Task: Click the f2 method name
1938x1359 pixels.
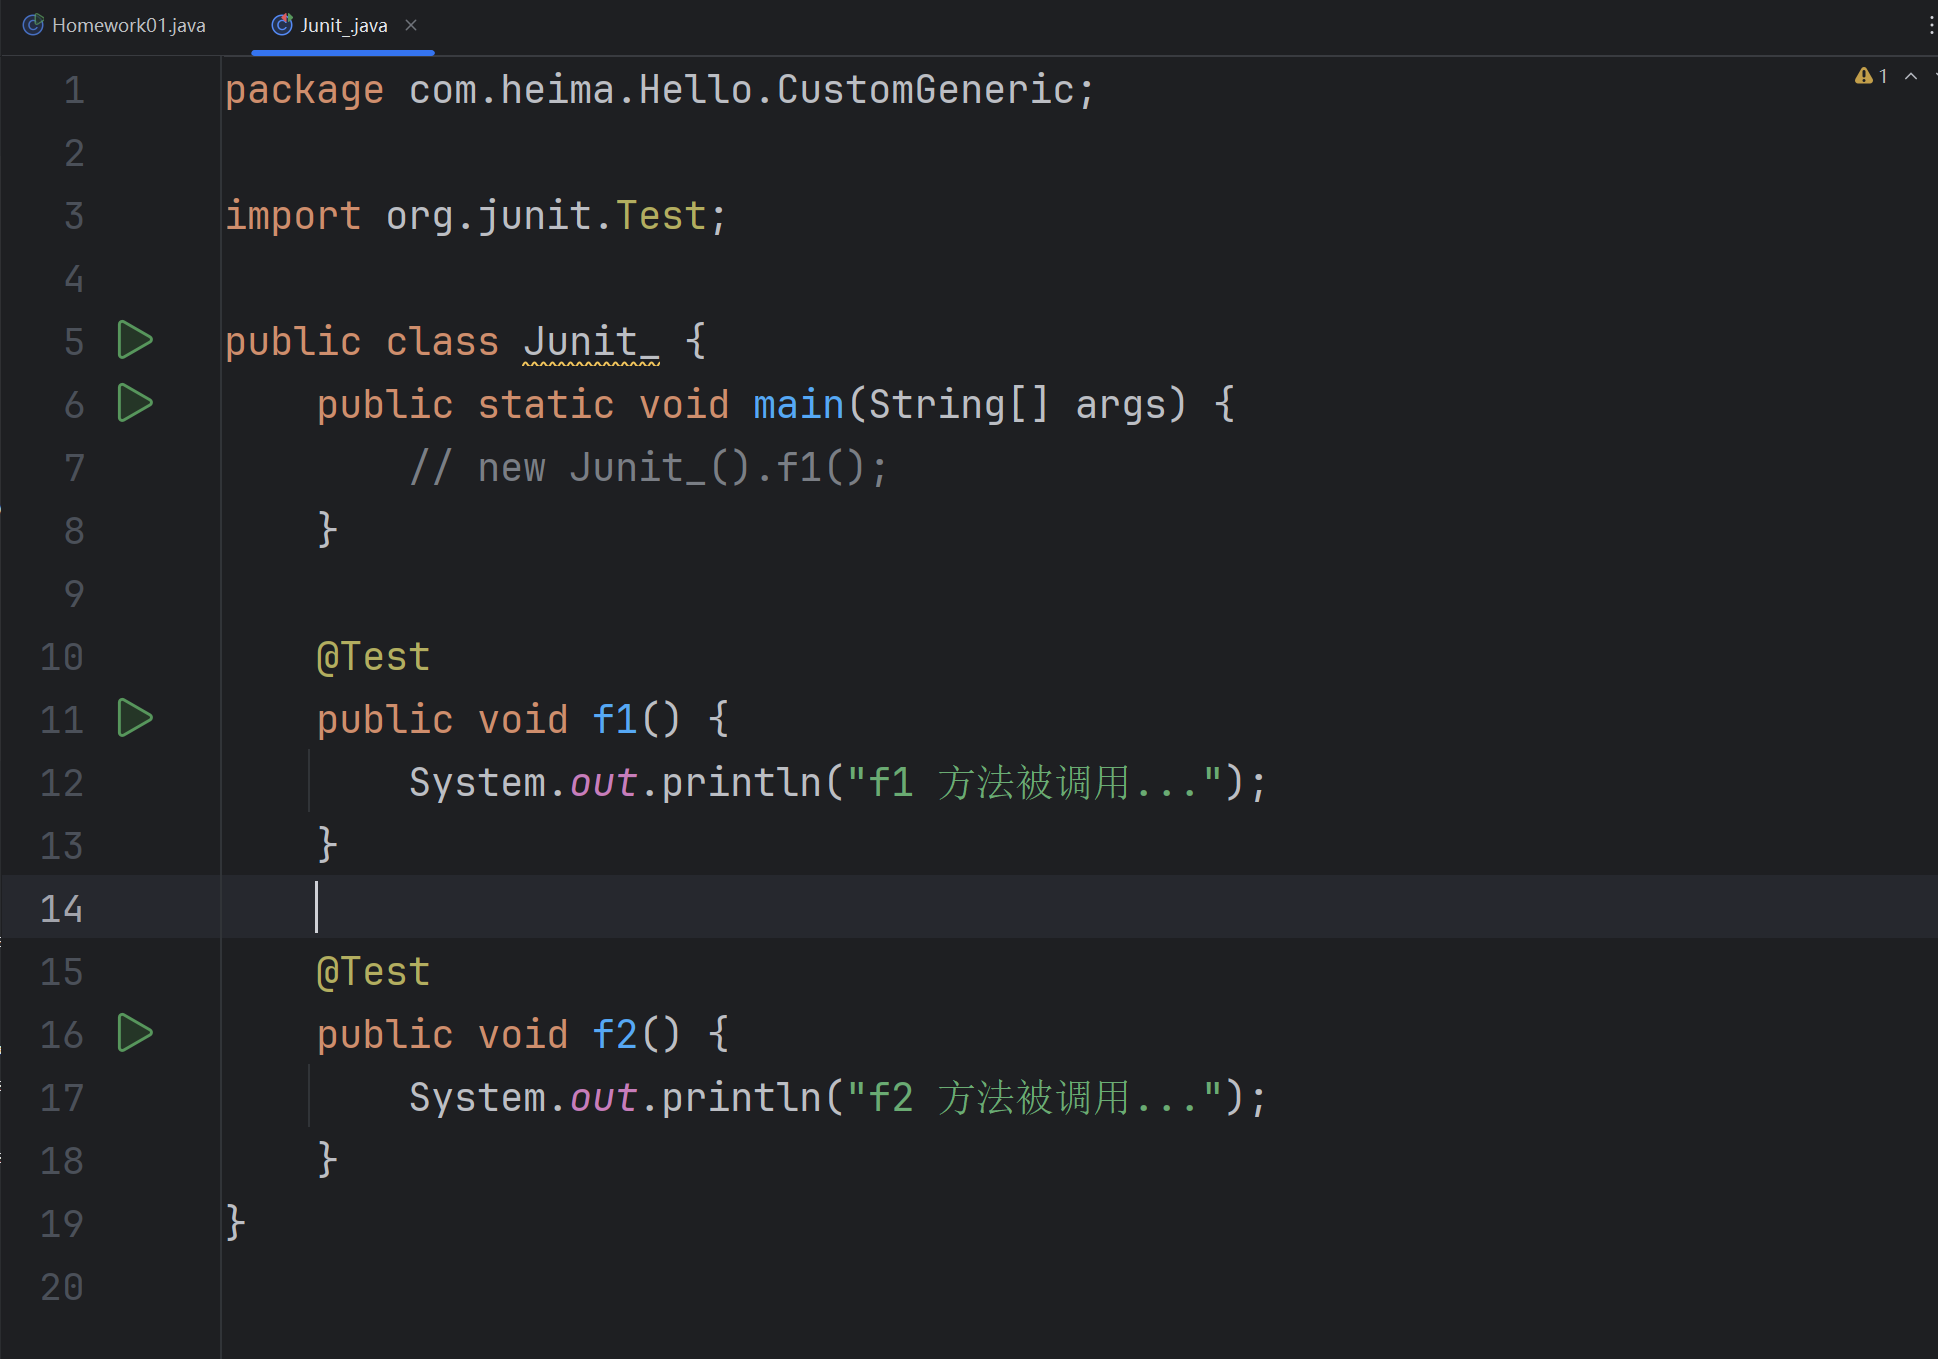Action: (x=614, y=1034)
